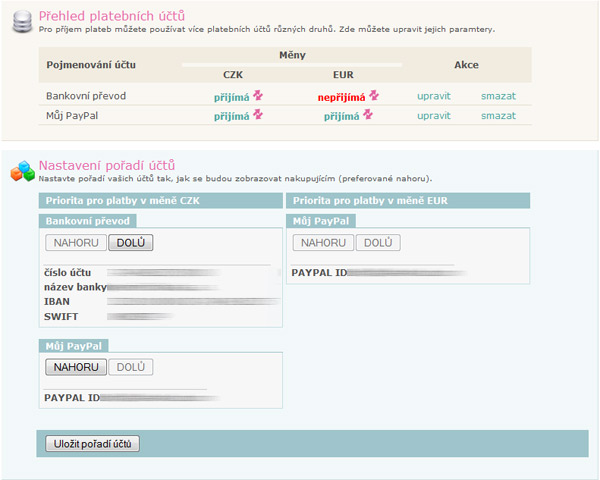Click the colored cubes icon beside Nastavení pořadí účtů
The image size is (600, 480).
click(x=22, y=171)
